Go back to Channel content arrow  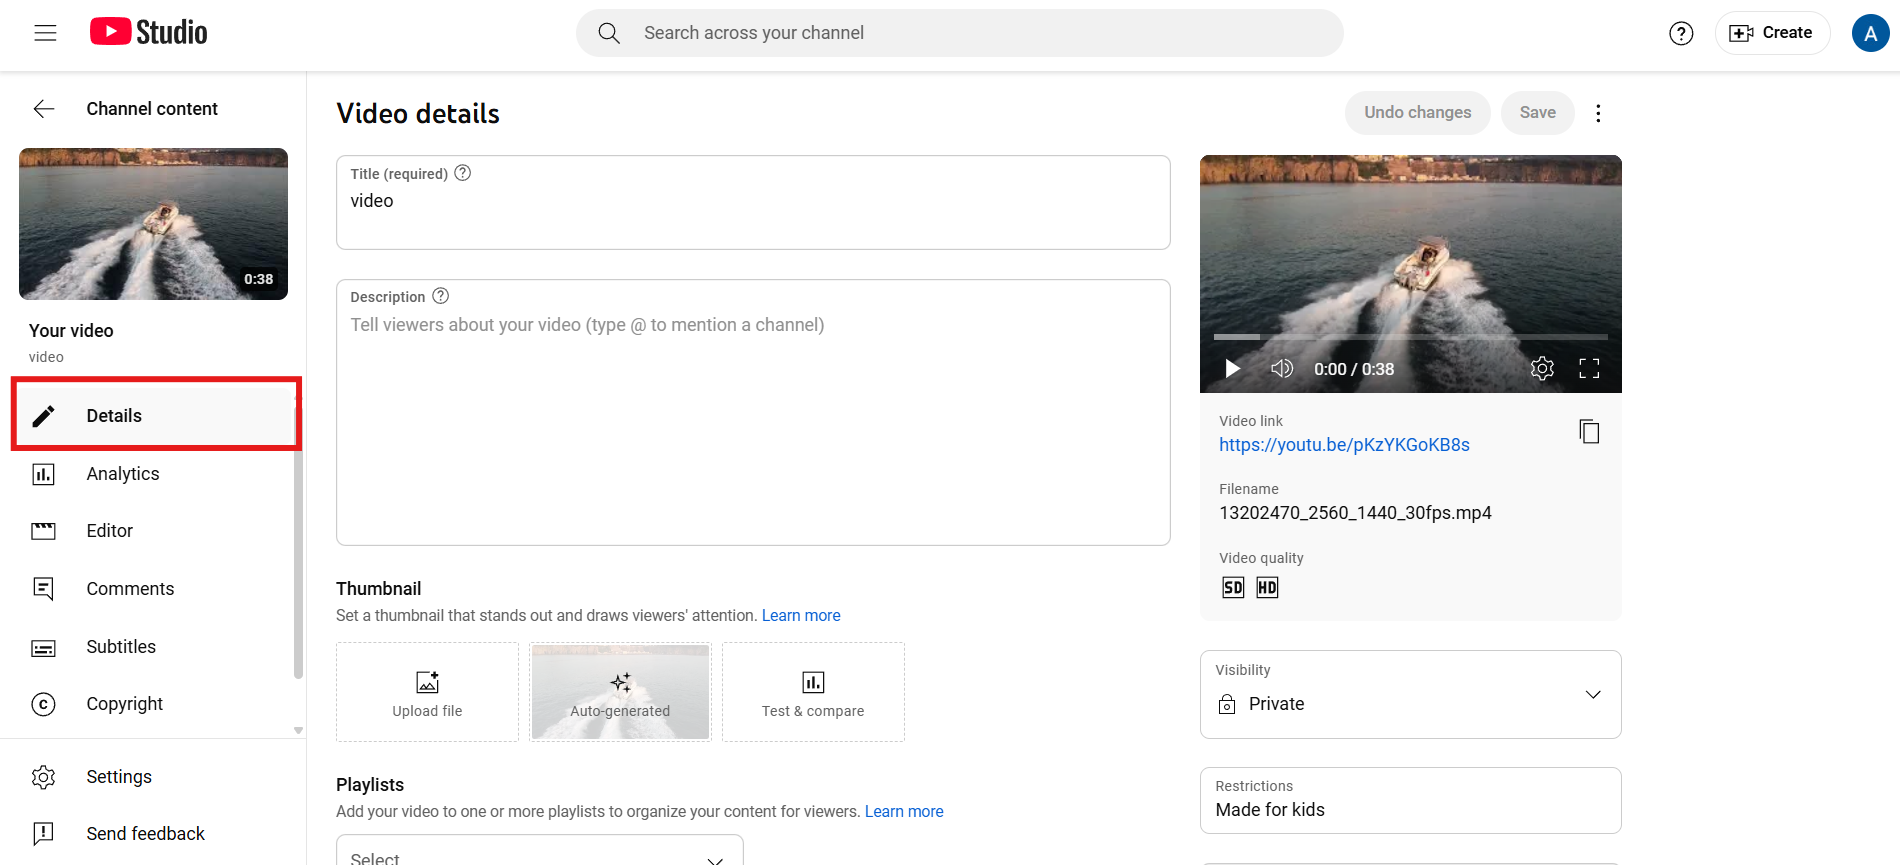[x=44, y=109]
